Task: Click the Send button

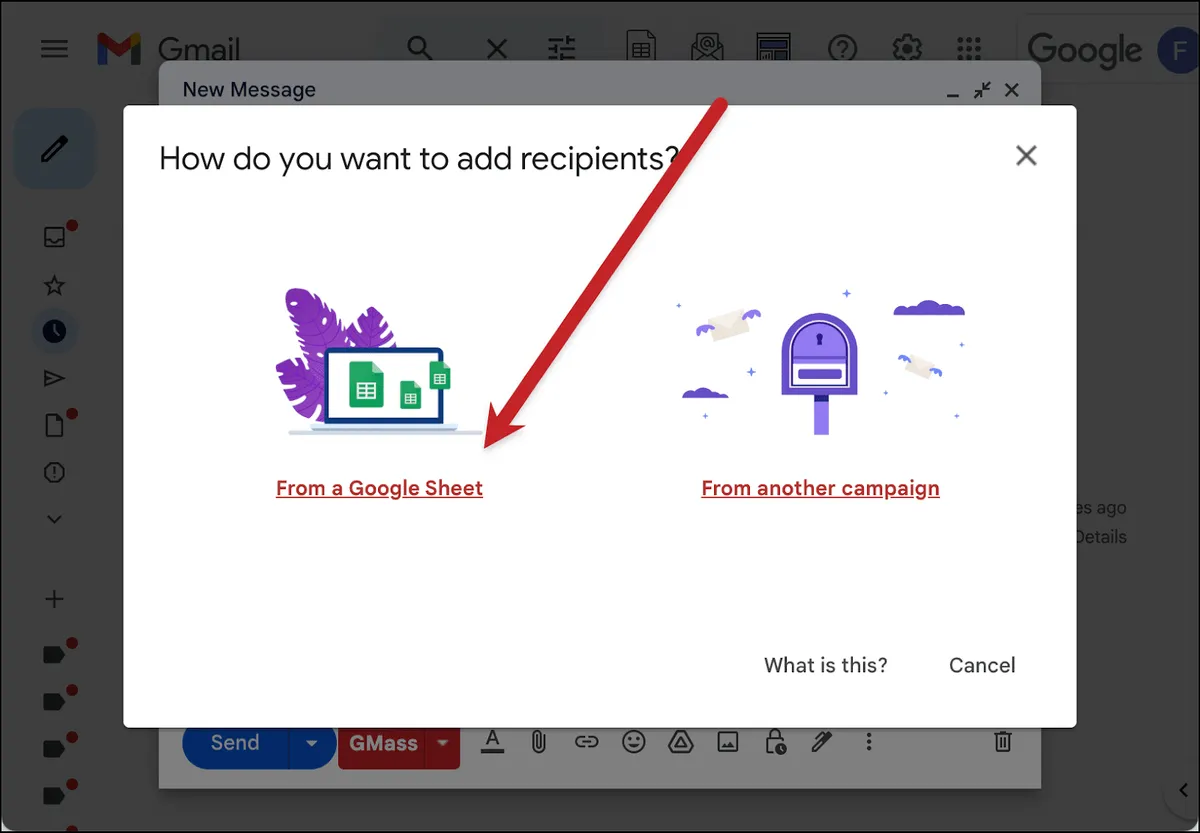Action: click(235, 743)
